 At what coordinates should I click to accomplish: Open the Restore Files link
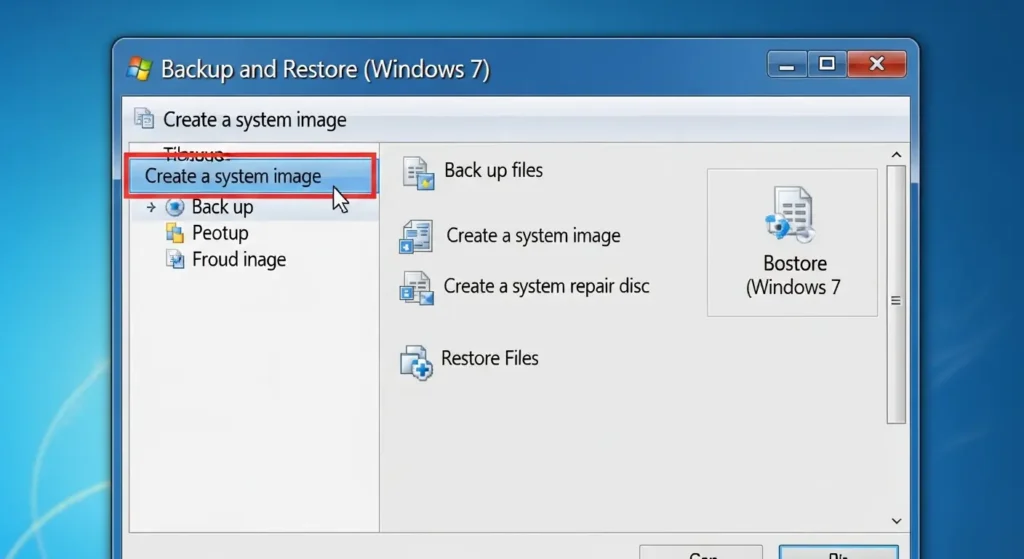[x=490, y=358]
